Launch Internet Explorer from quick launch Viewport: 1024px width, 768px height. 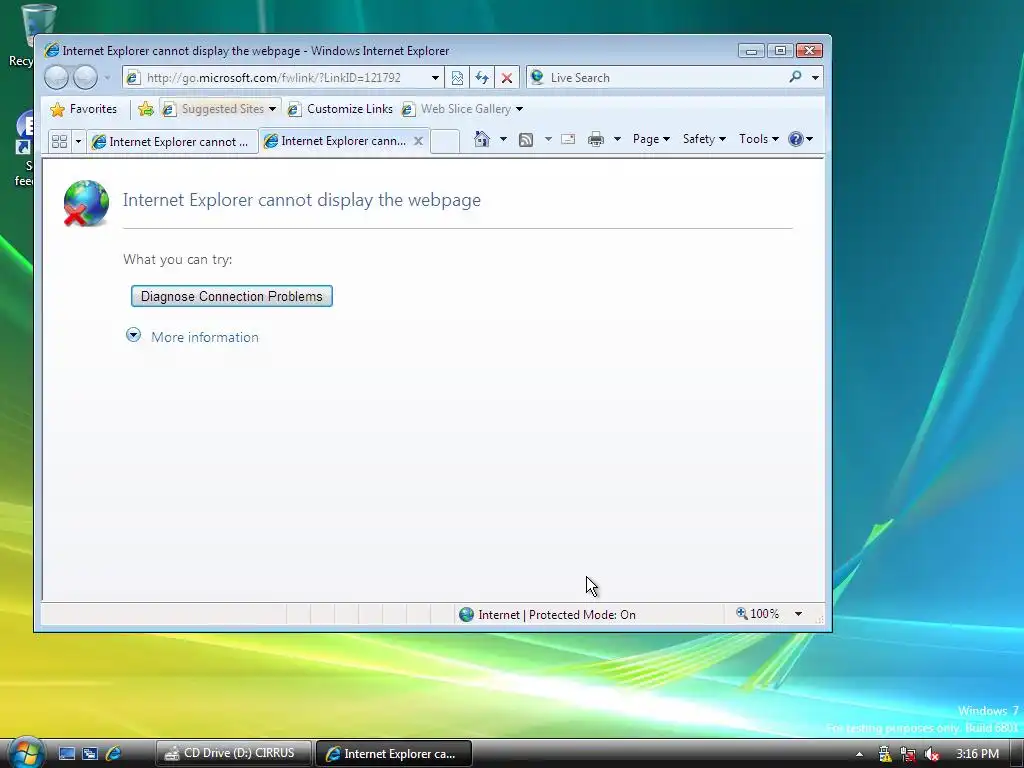(113, 754)
